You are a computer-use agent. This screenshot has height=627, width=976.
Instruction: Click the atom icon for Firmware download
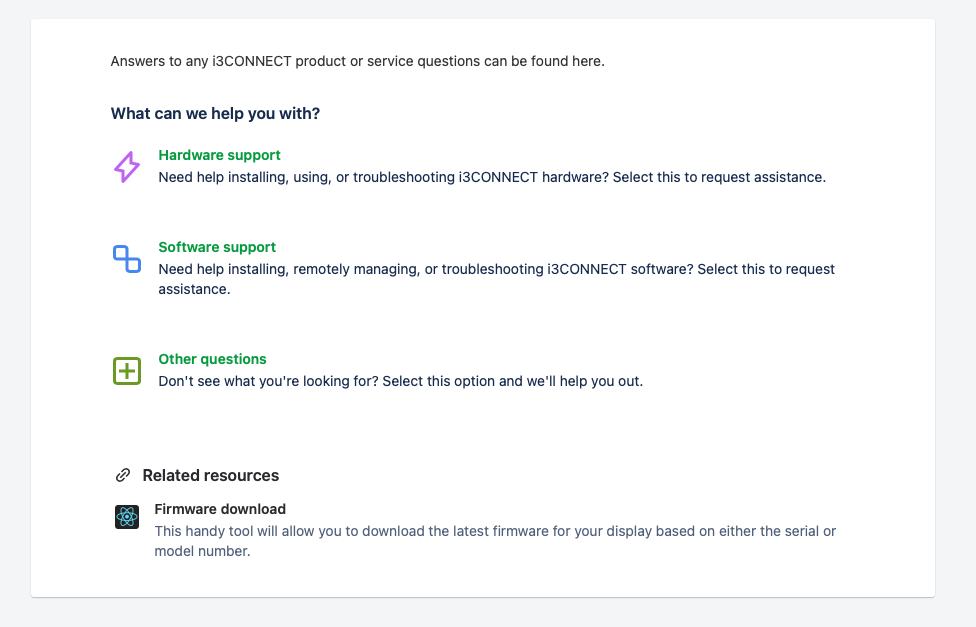pyautogui.click(x=127, y=517)
